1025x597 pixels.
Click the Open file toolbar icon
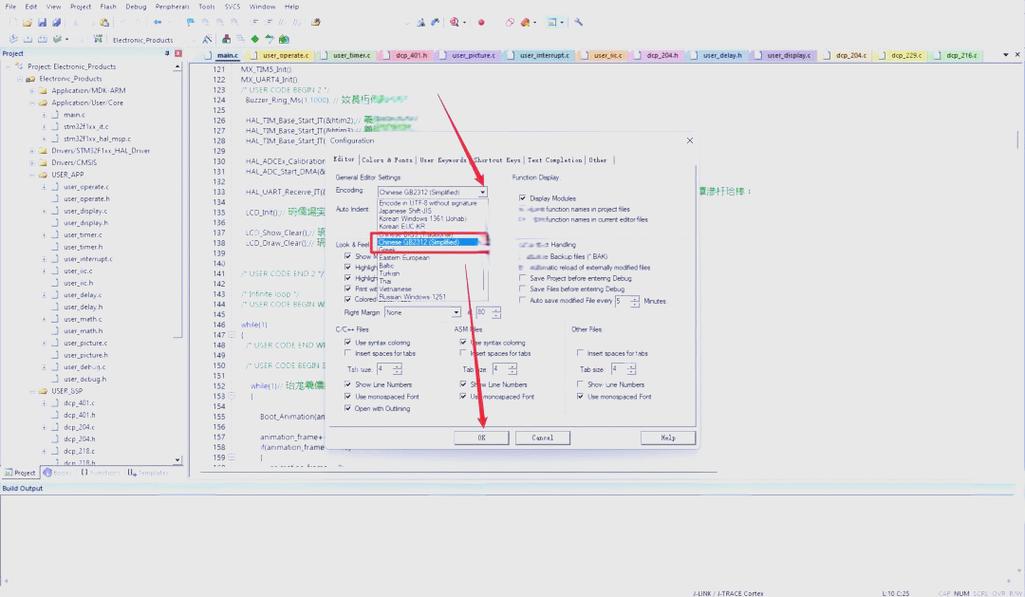(27, 22)
